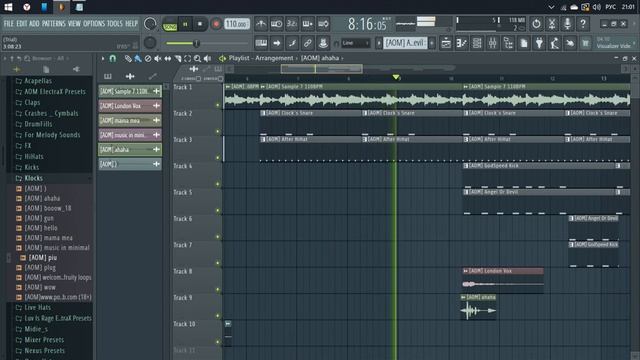Toggle the 3-2-1 countdown before recording
The image size is (640, 360).
[292, 24]
